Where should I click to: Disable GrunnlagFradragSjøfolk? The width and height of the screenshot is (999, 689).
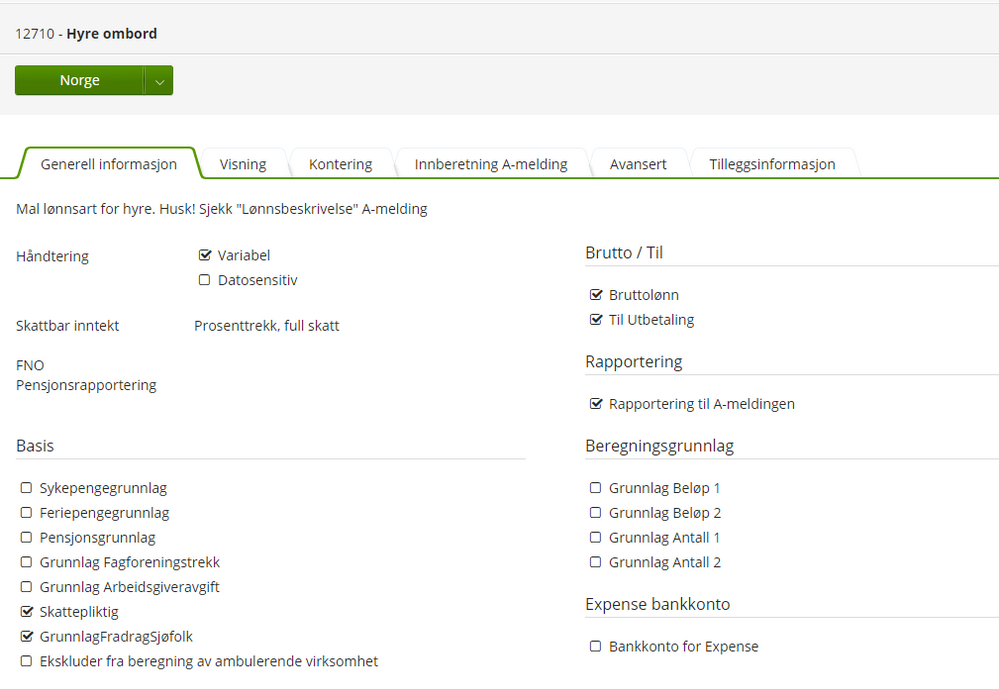coord(25,637)
